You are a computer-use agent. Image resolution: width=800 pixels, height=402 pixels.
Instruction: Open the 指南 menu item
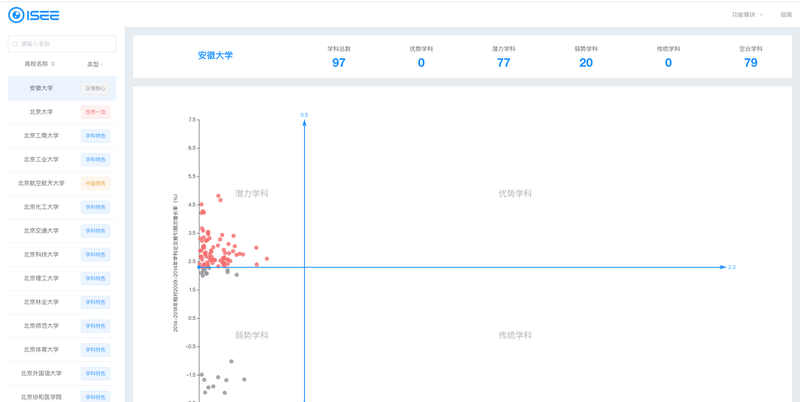click(x=786, y=15)
